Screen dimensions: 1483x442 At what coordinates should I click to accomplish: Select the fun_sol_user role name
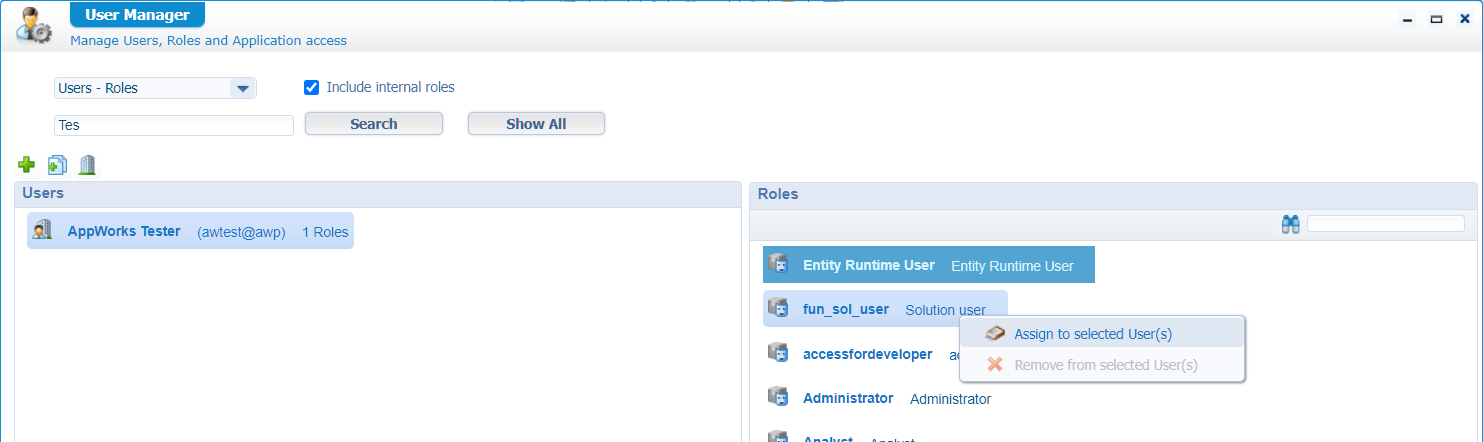(x=845, y=309)
